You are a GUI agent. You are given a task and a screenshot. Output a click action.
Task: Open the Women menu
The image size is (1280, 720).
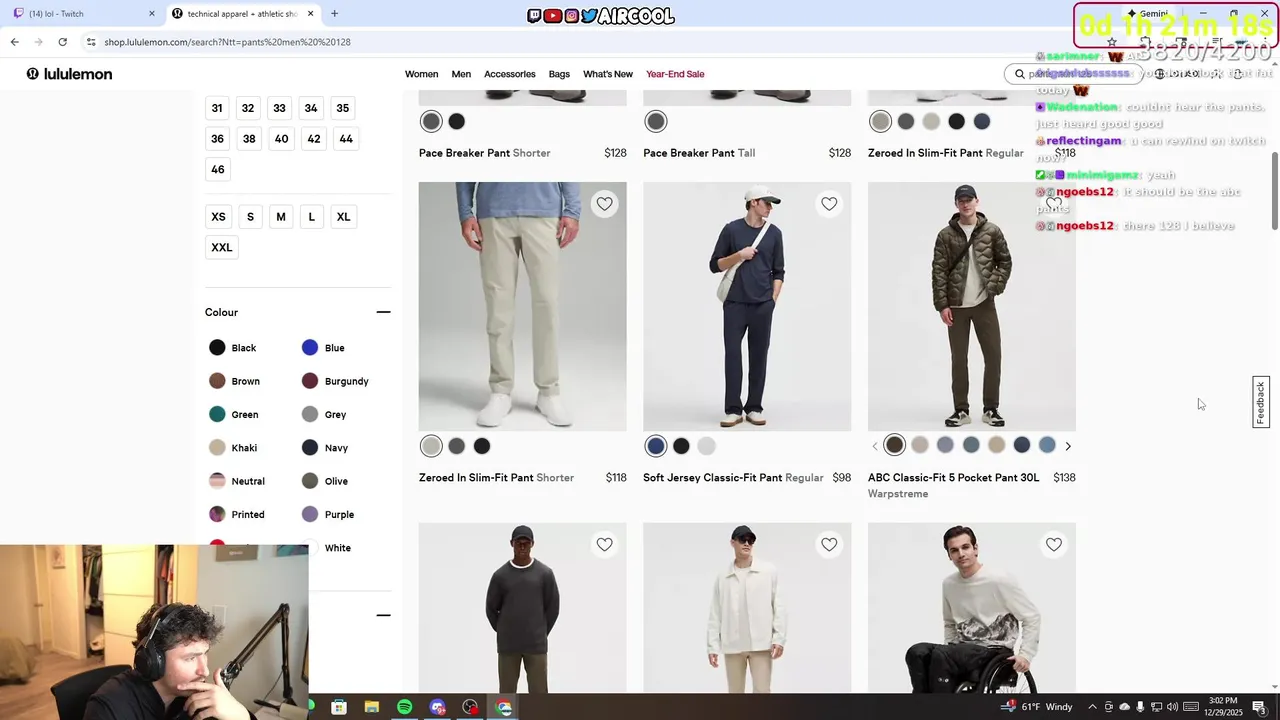(x=421, y=74)
